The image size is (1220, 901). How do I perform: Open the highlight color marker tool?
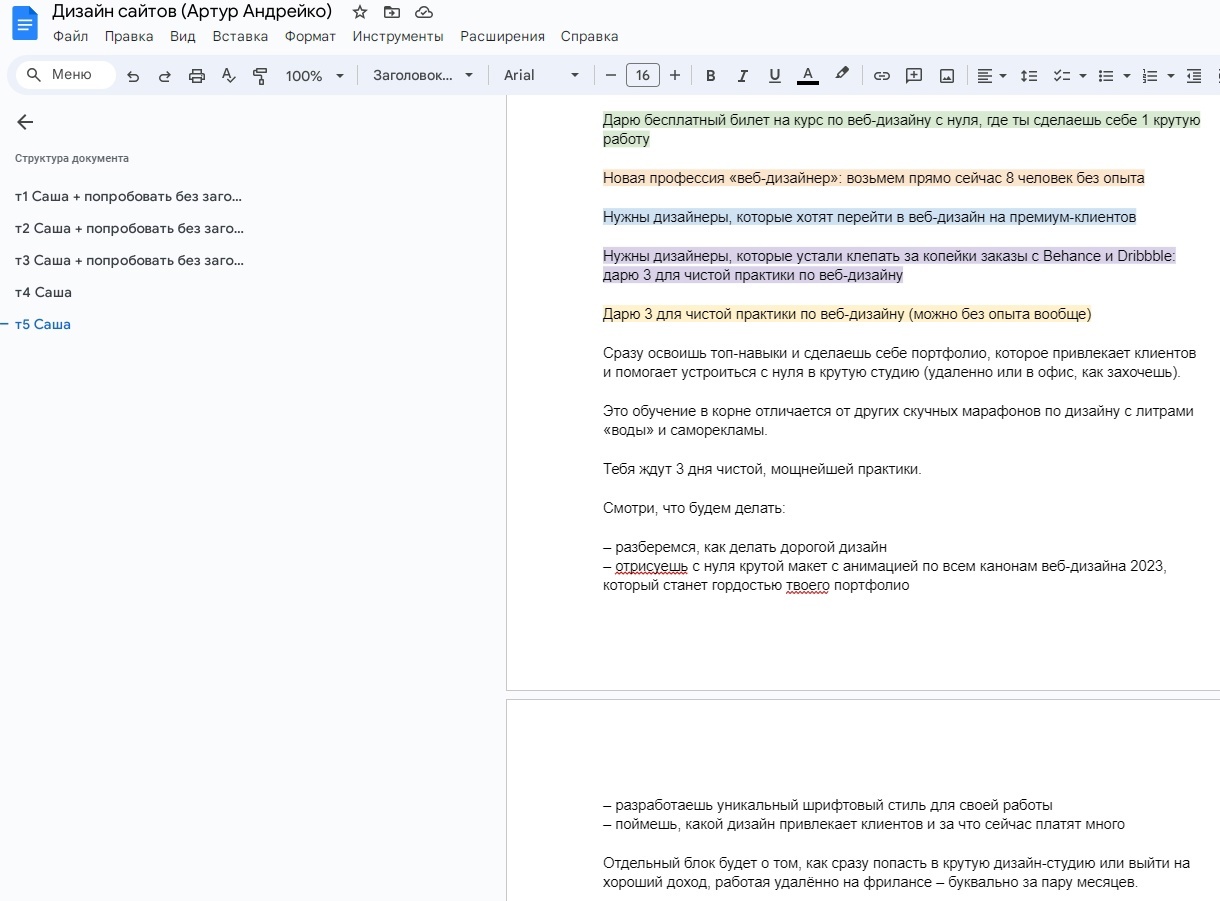click(x=842, y=75)
